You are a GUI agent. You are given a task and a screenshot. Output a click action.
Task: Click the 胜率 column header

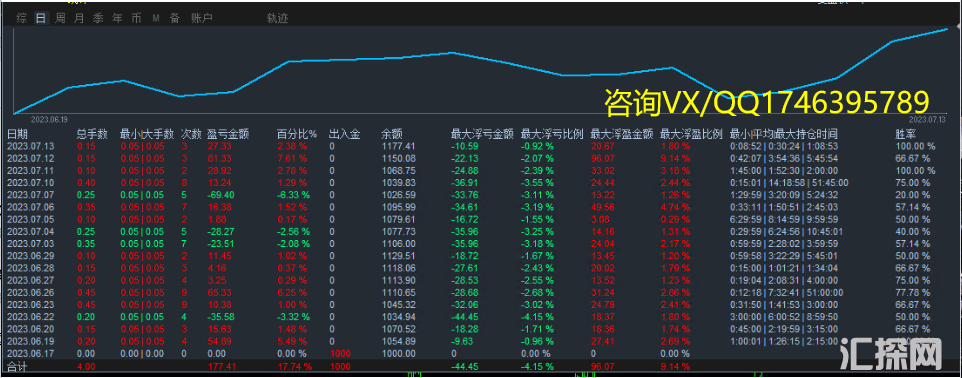[907, 134]
